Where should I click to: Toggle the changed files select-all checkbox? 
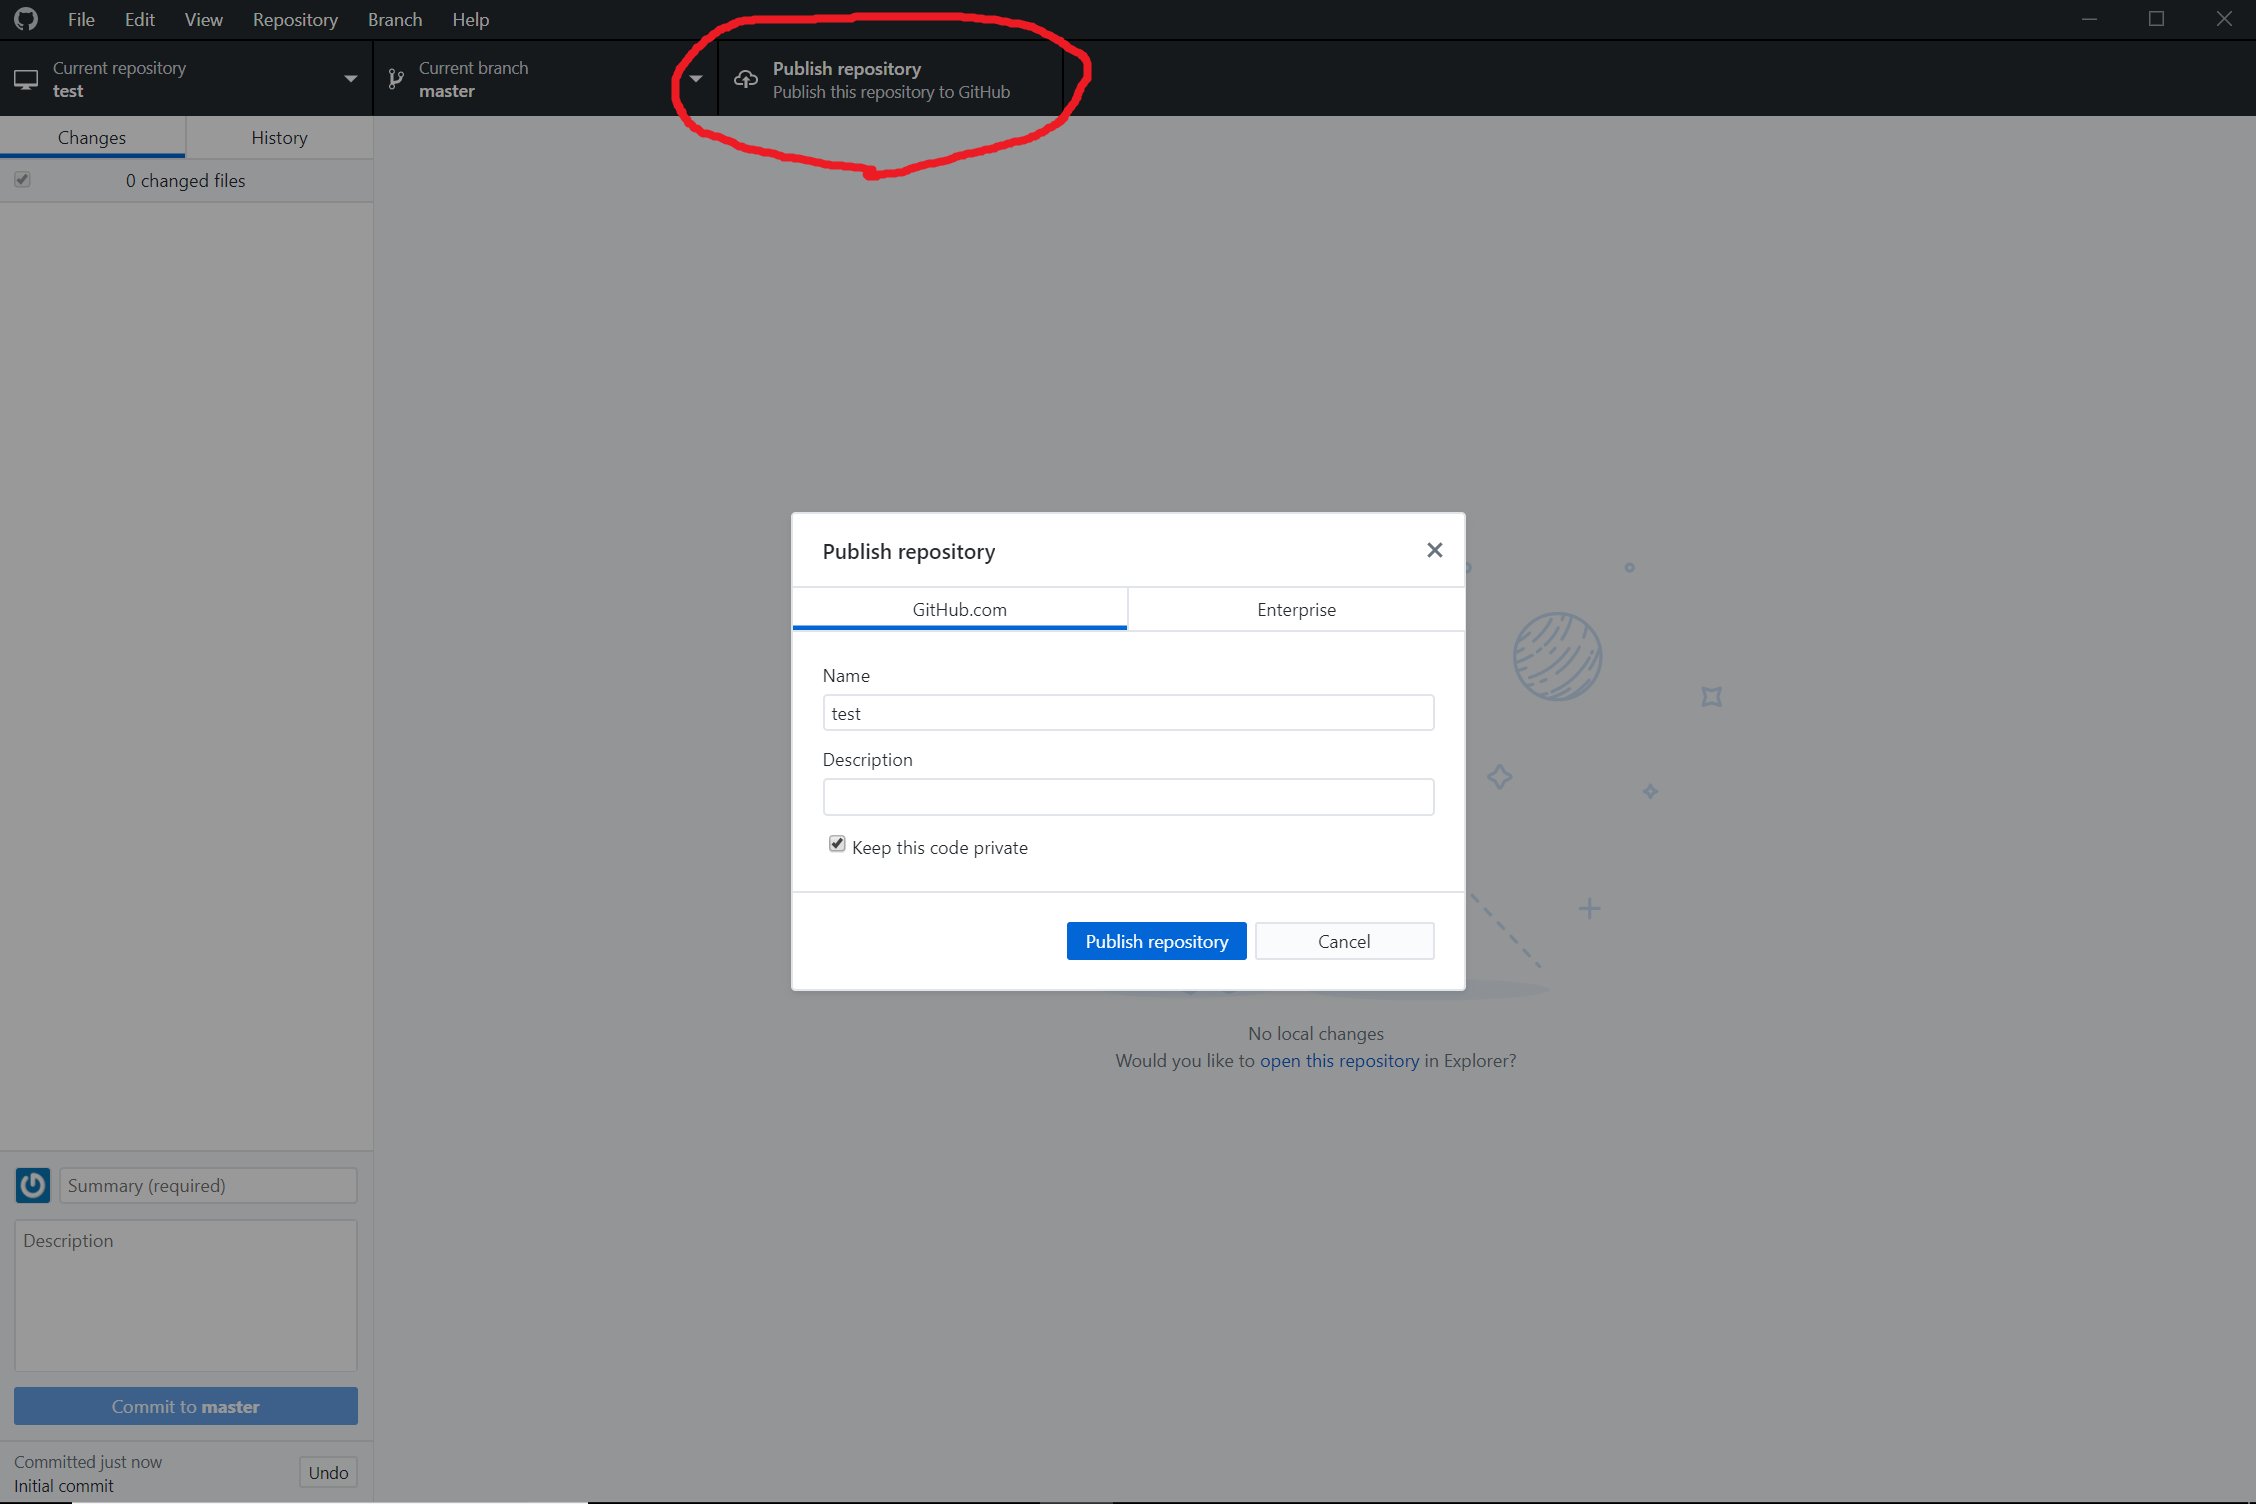pyautogui.click(x=22, y=180)
